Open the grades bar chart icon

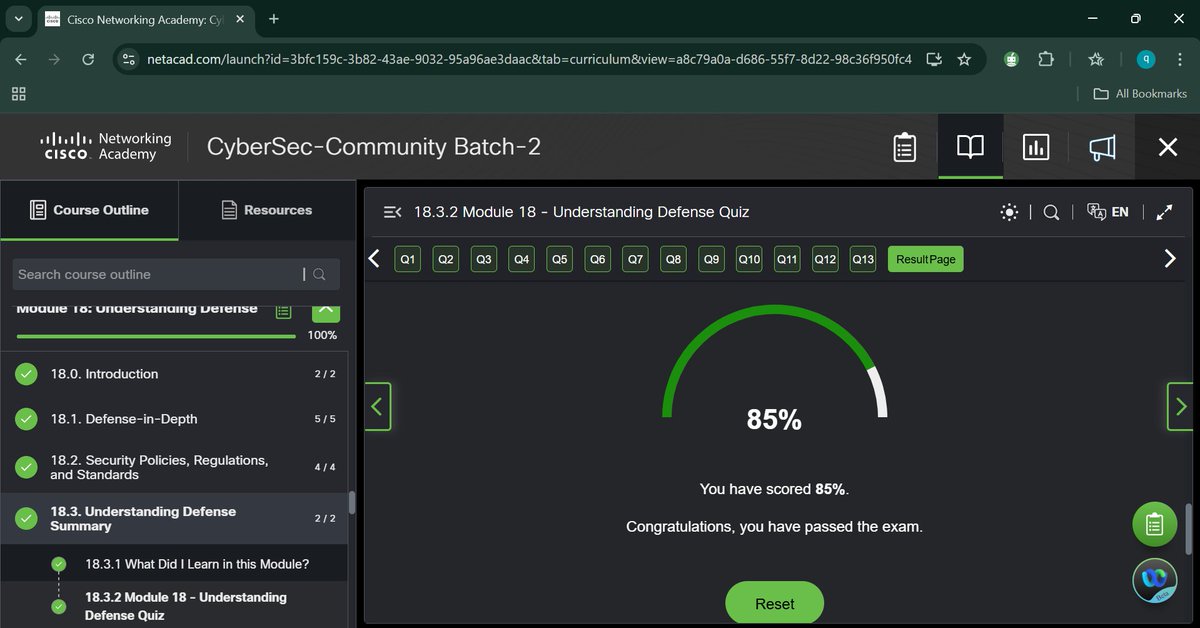coord(1036,147)
